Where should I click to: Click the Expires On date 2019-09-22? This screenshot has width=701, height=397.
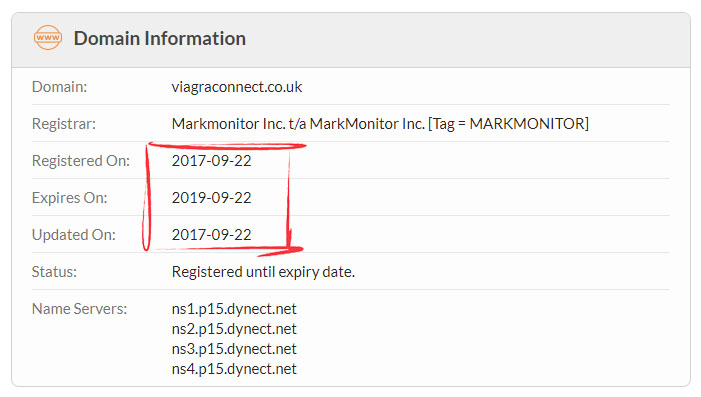tap(211, 198)
